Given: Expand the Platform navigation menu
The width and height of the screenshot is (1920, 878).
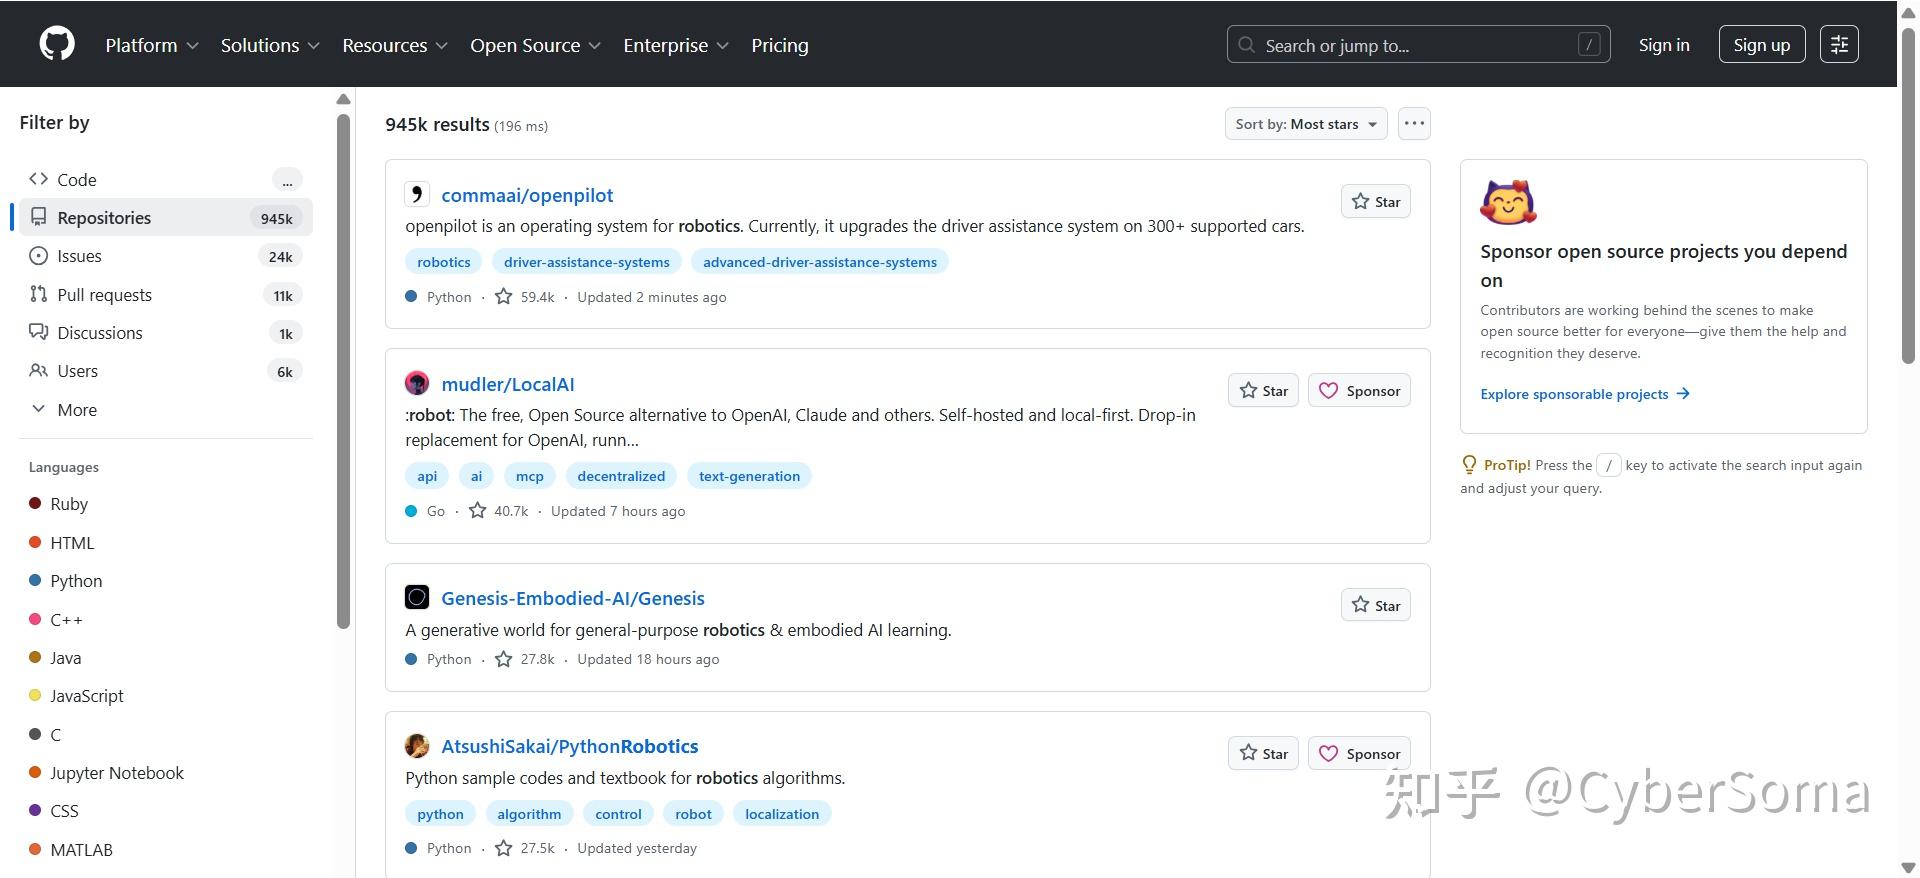Looking at the screenshot, I should coord(152,46).
